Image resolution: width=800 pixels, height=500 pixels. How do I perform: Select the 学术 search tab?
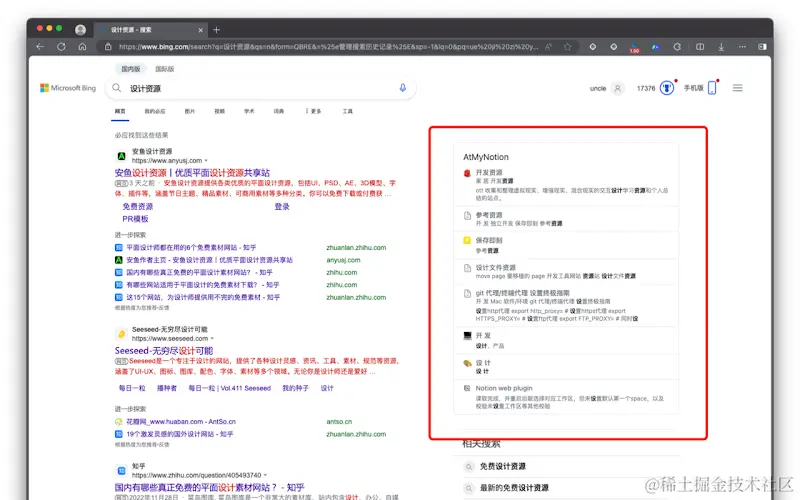(x=249, y=111)
